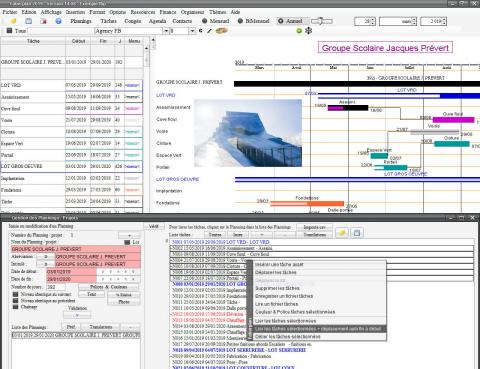
Task: Open the Thèmes menu
Action: [217, 12]
